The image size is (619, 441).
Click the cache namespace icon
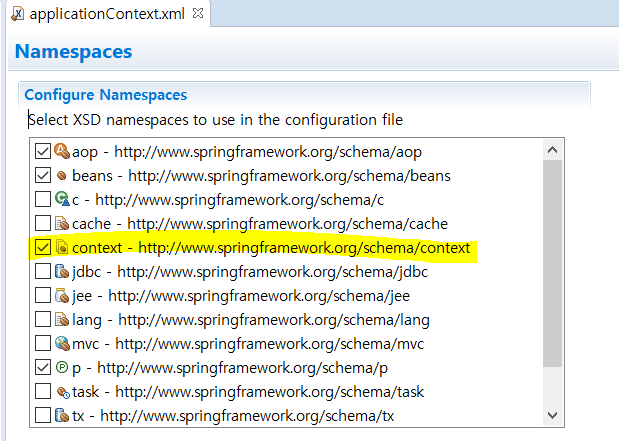coord(62,223)
